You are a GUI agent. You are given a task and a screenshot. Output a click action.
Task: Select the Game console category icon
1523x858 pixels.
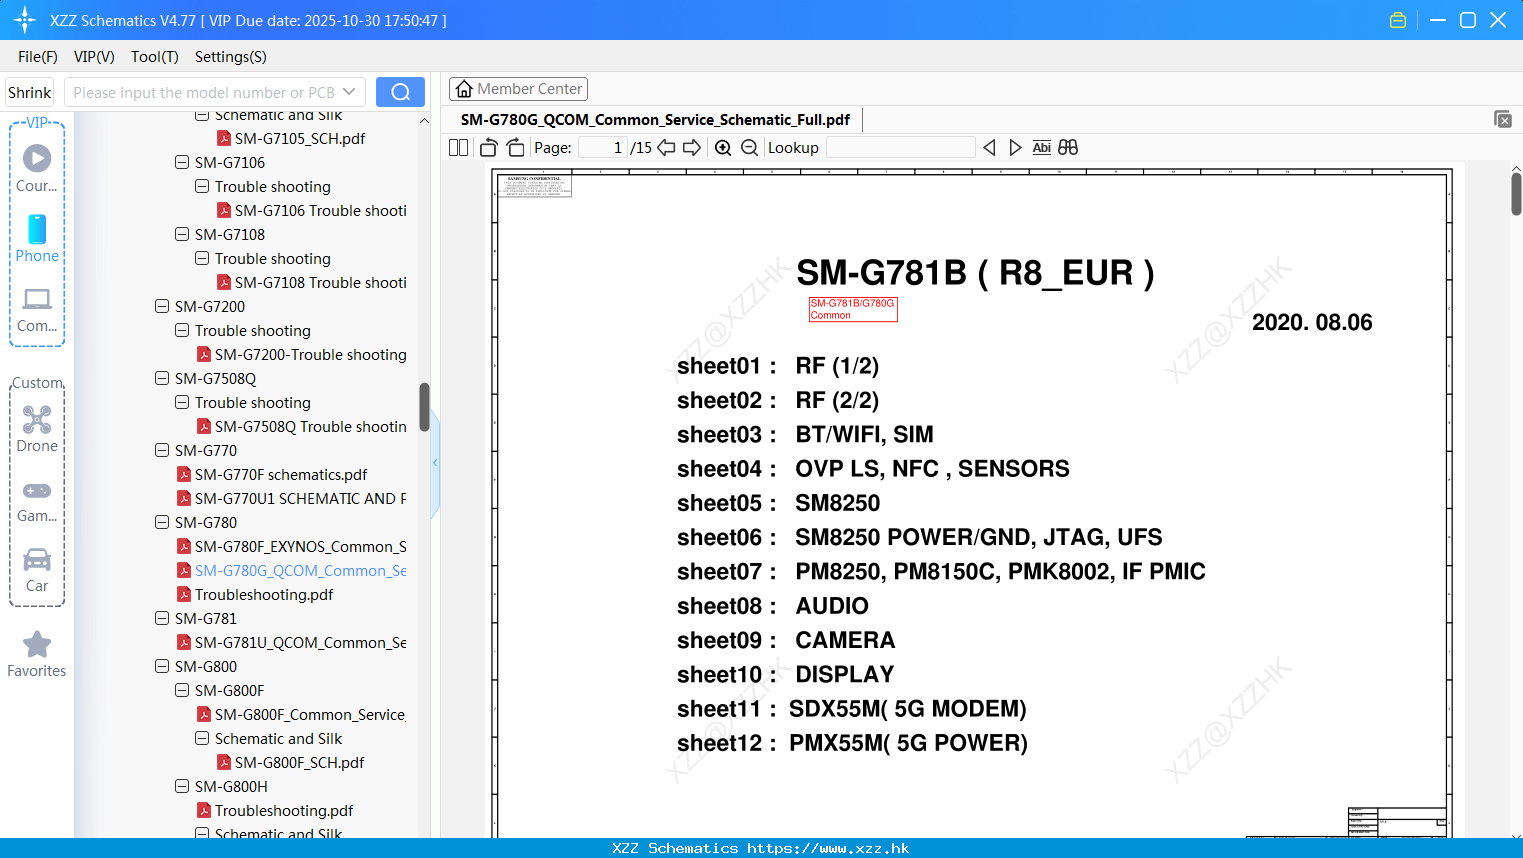pyautogui.click(x=37, y=500)
